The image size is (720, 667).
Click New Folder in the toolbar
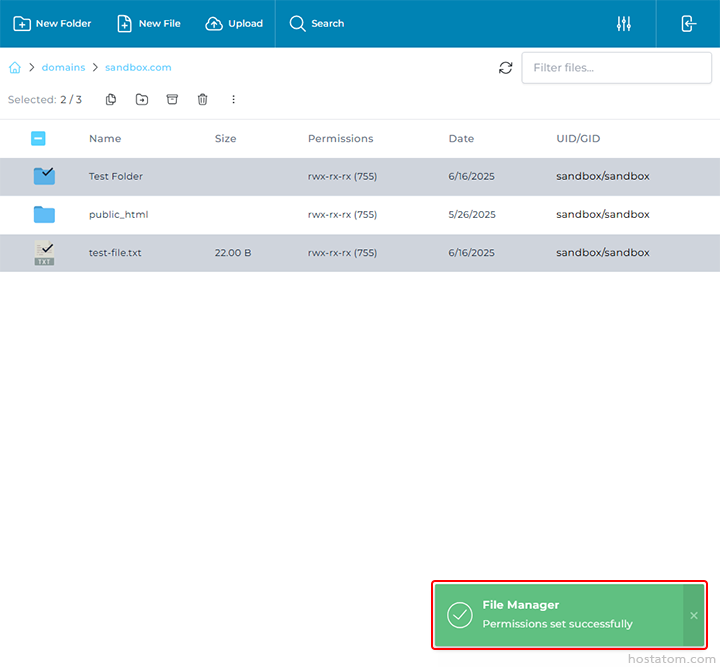(x=52, y=24)
